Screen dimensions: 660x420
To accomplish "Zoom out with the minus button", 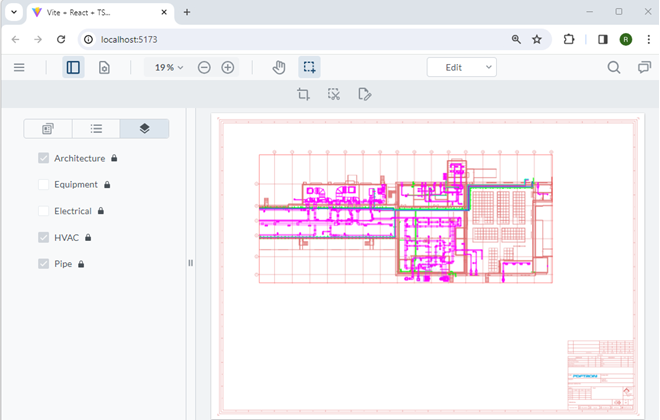I will [204, 67].
